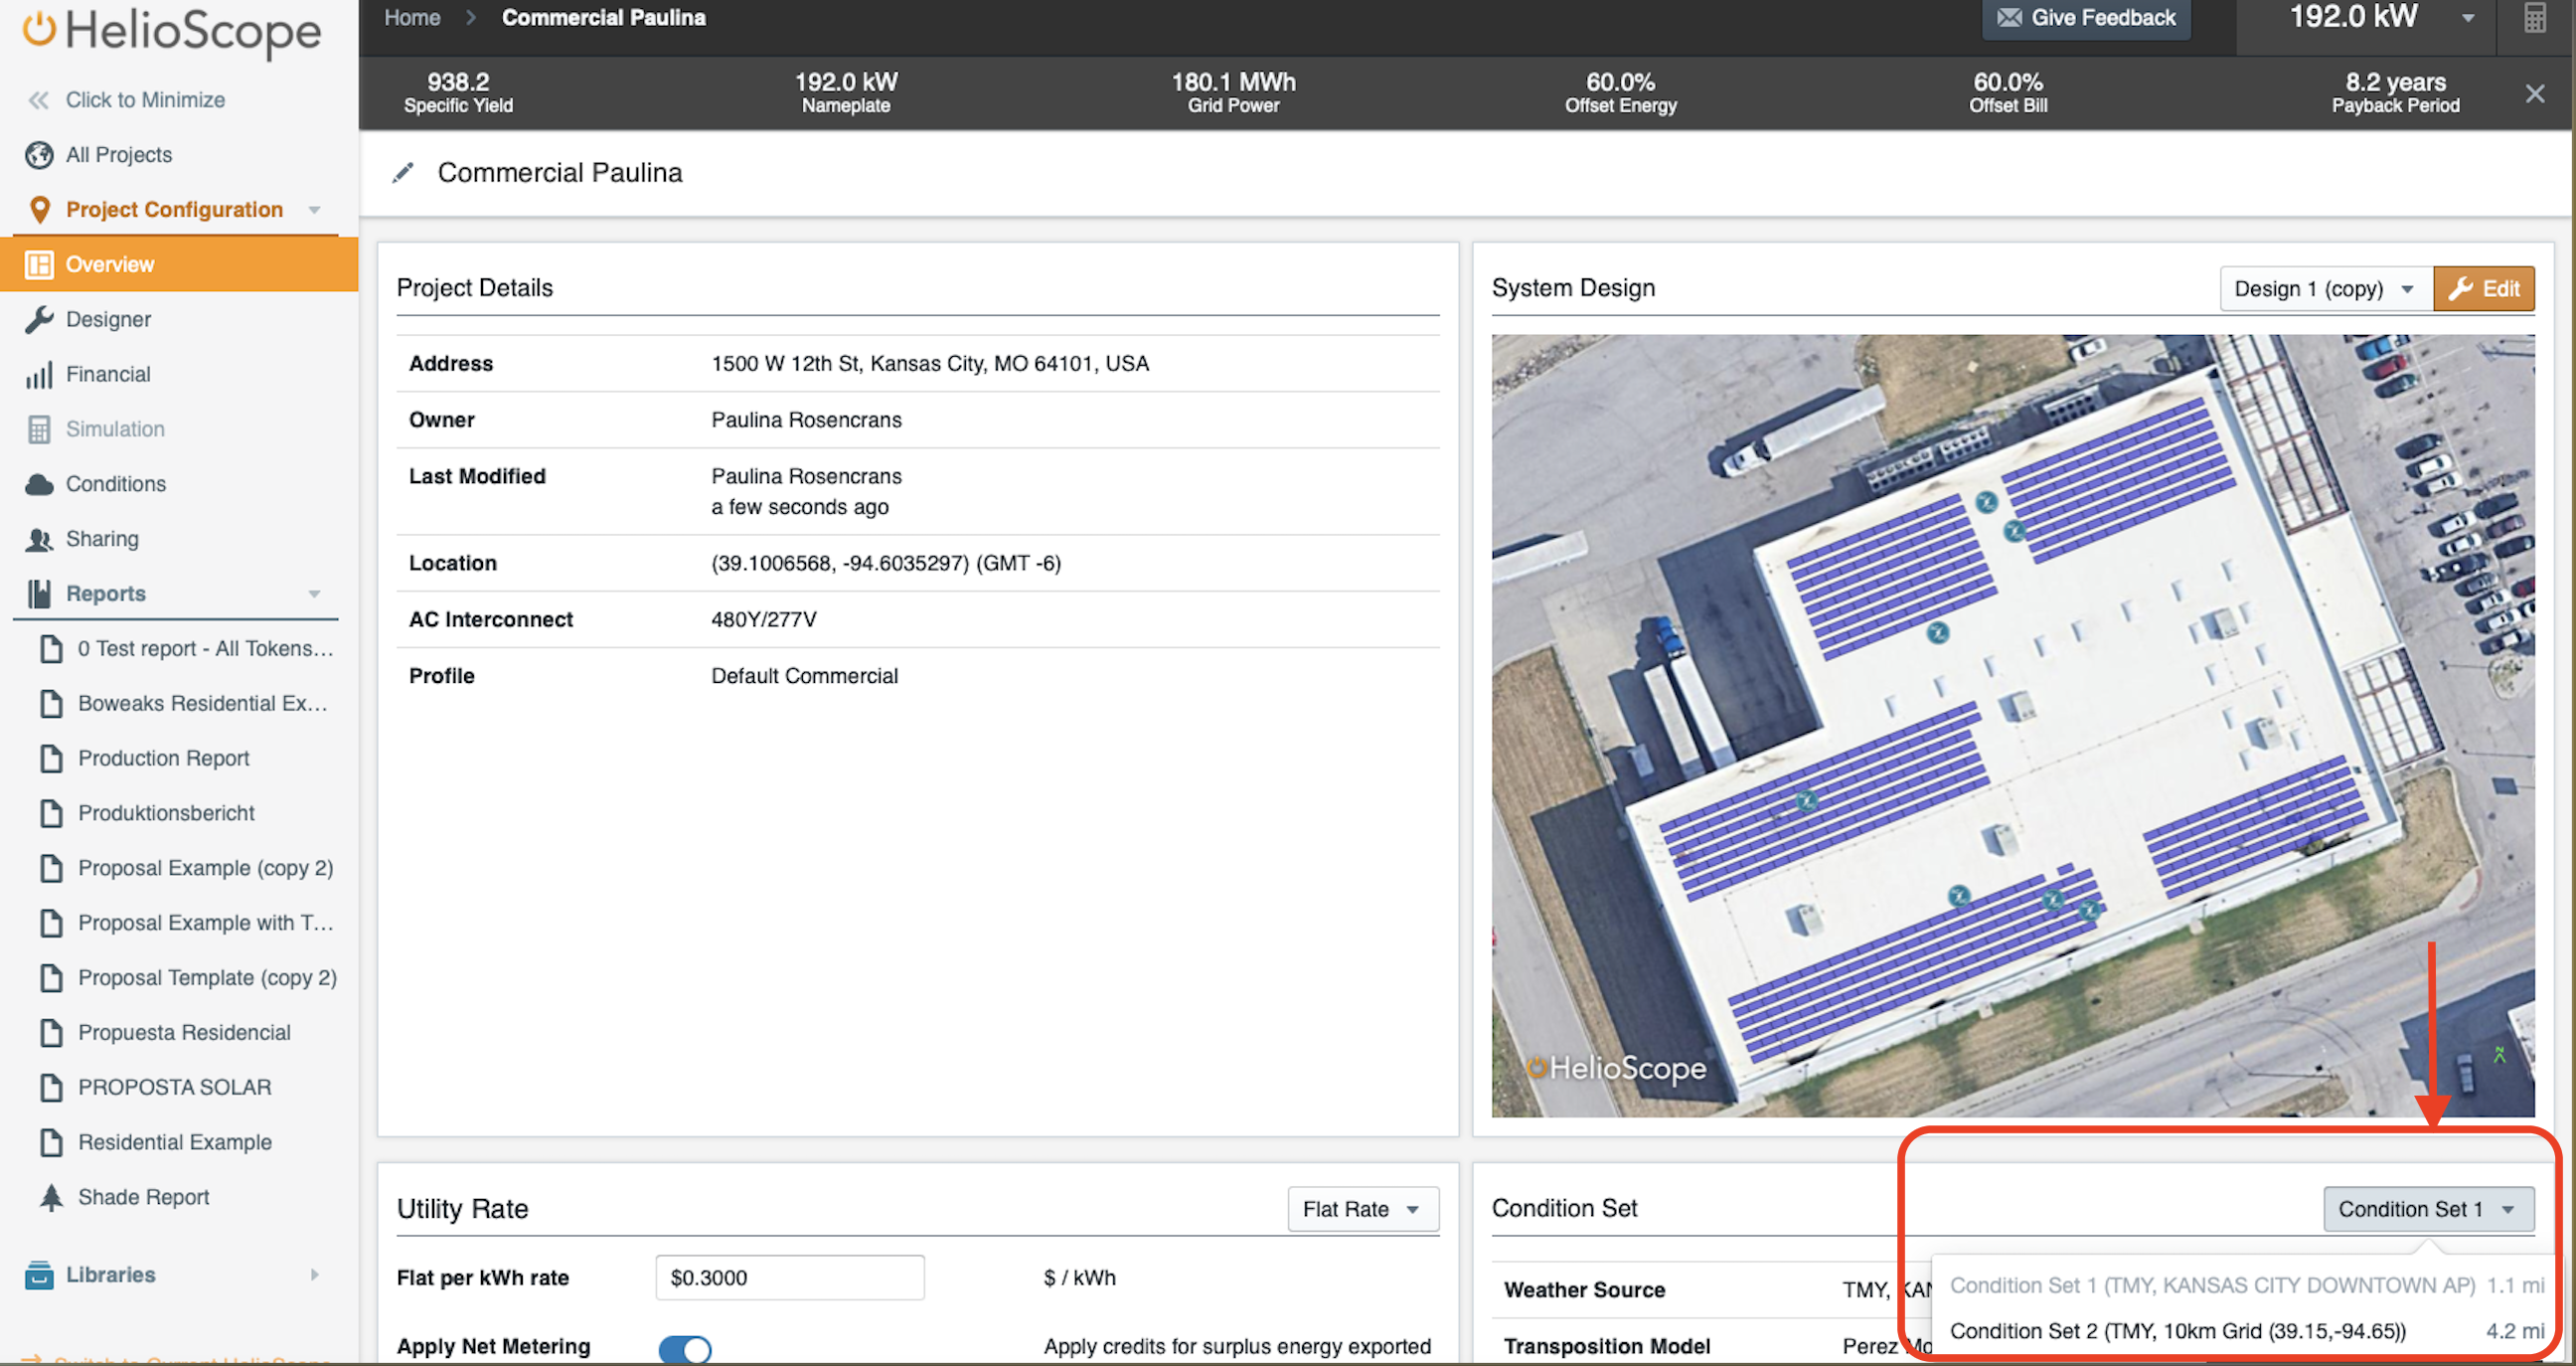This screenshot has width=2576, height=1366.
Task: Click the 480Y/277V AC Interconnect value
Action: pos(763,620)
